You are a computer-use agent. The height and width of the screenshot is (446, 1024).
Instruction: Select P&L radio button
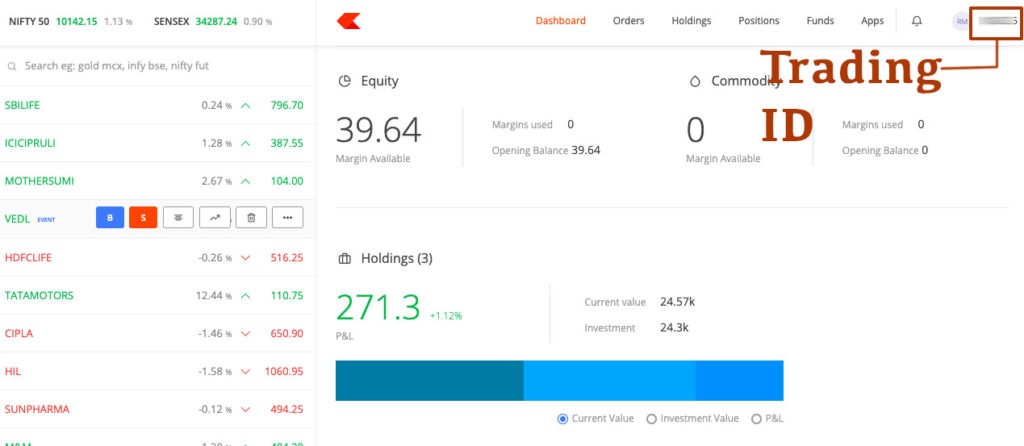(756, 419)
